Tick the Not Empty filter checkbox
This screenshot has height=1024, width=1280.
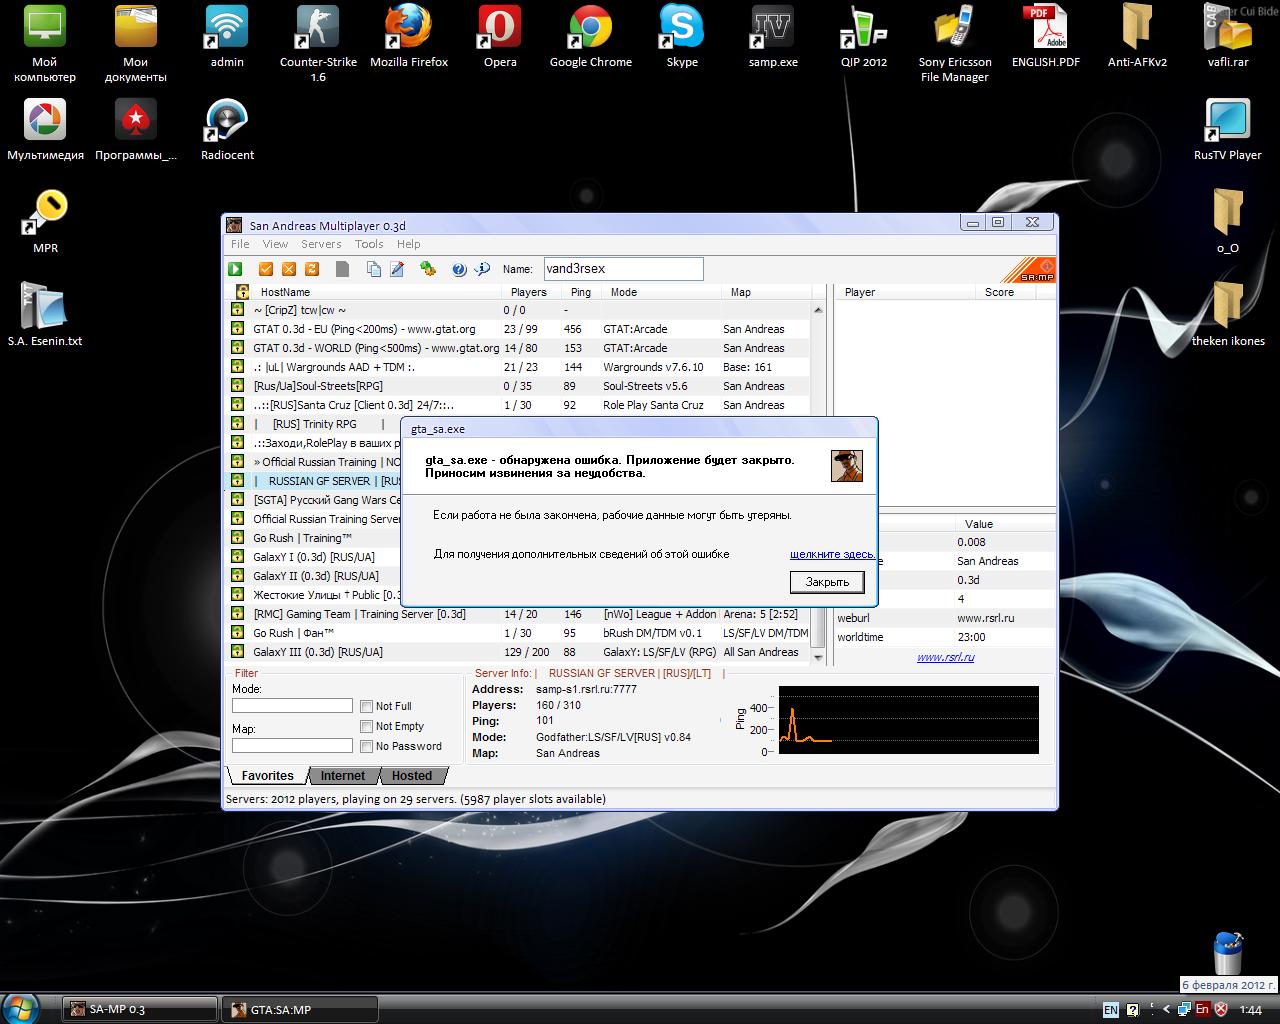(x=367, y=727)
